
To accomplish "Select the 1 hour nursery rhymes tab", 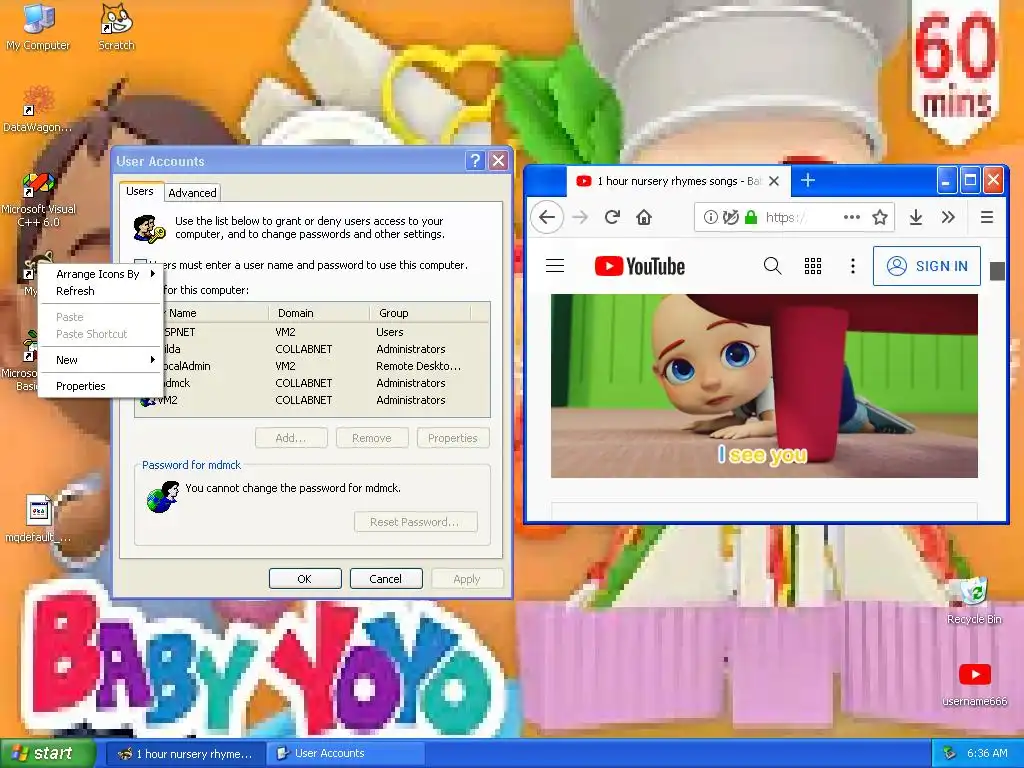I will click(x=679, y=181).
